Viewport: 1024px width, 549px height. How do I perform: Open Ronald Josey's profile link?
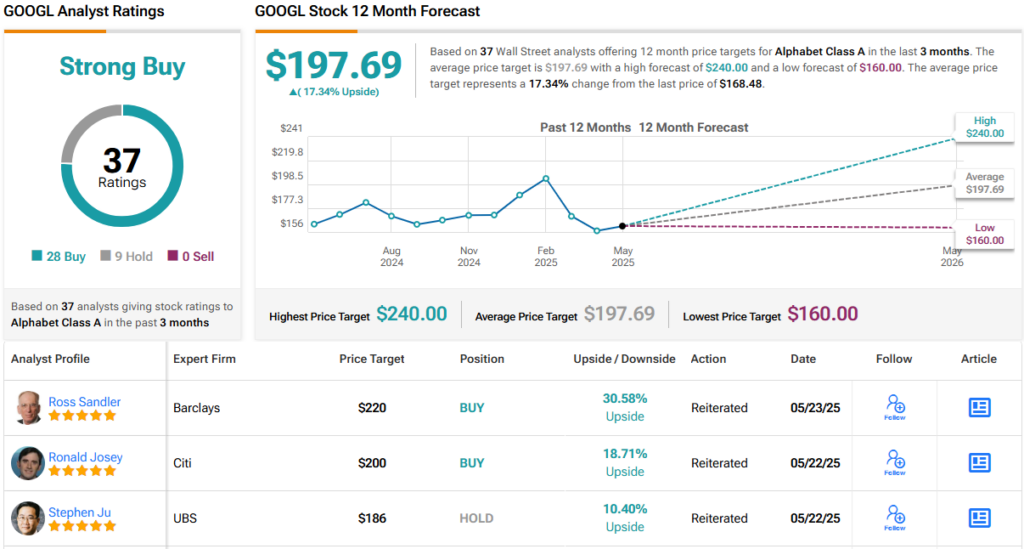click(86, 457)
